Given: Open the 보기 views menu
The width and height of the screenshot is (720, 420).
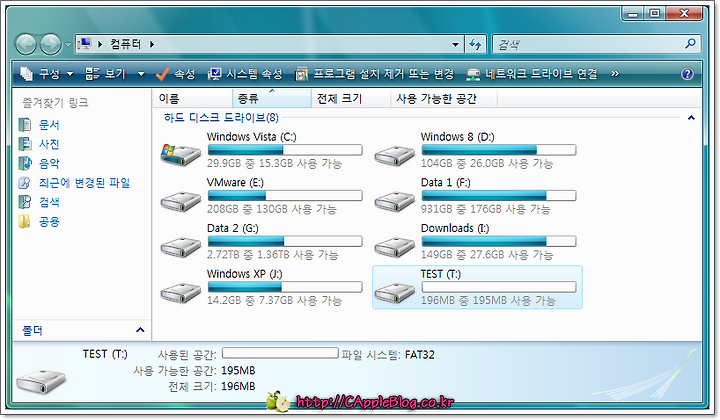Looking at the screenshot, I should pos(114,74).
